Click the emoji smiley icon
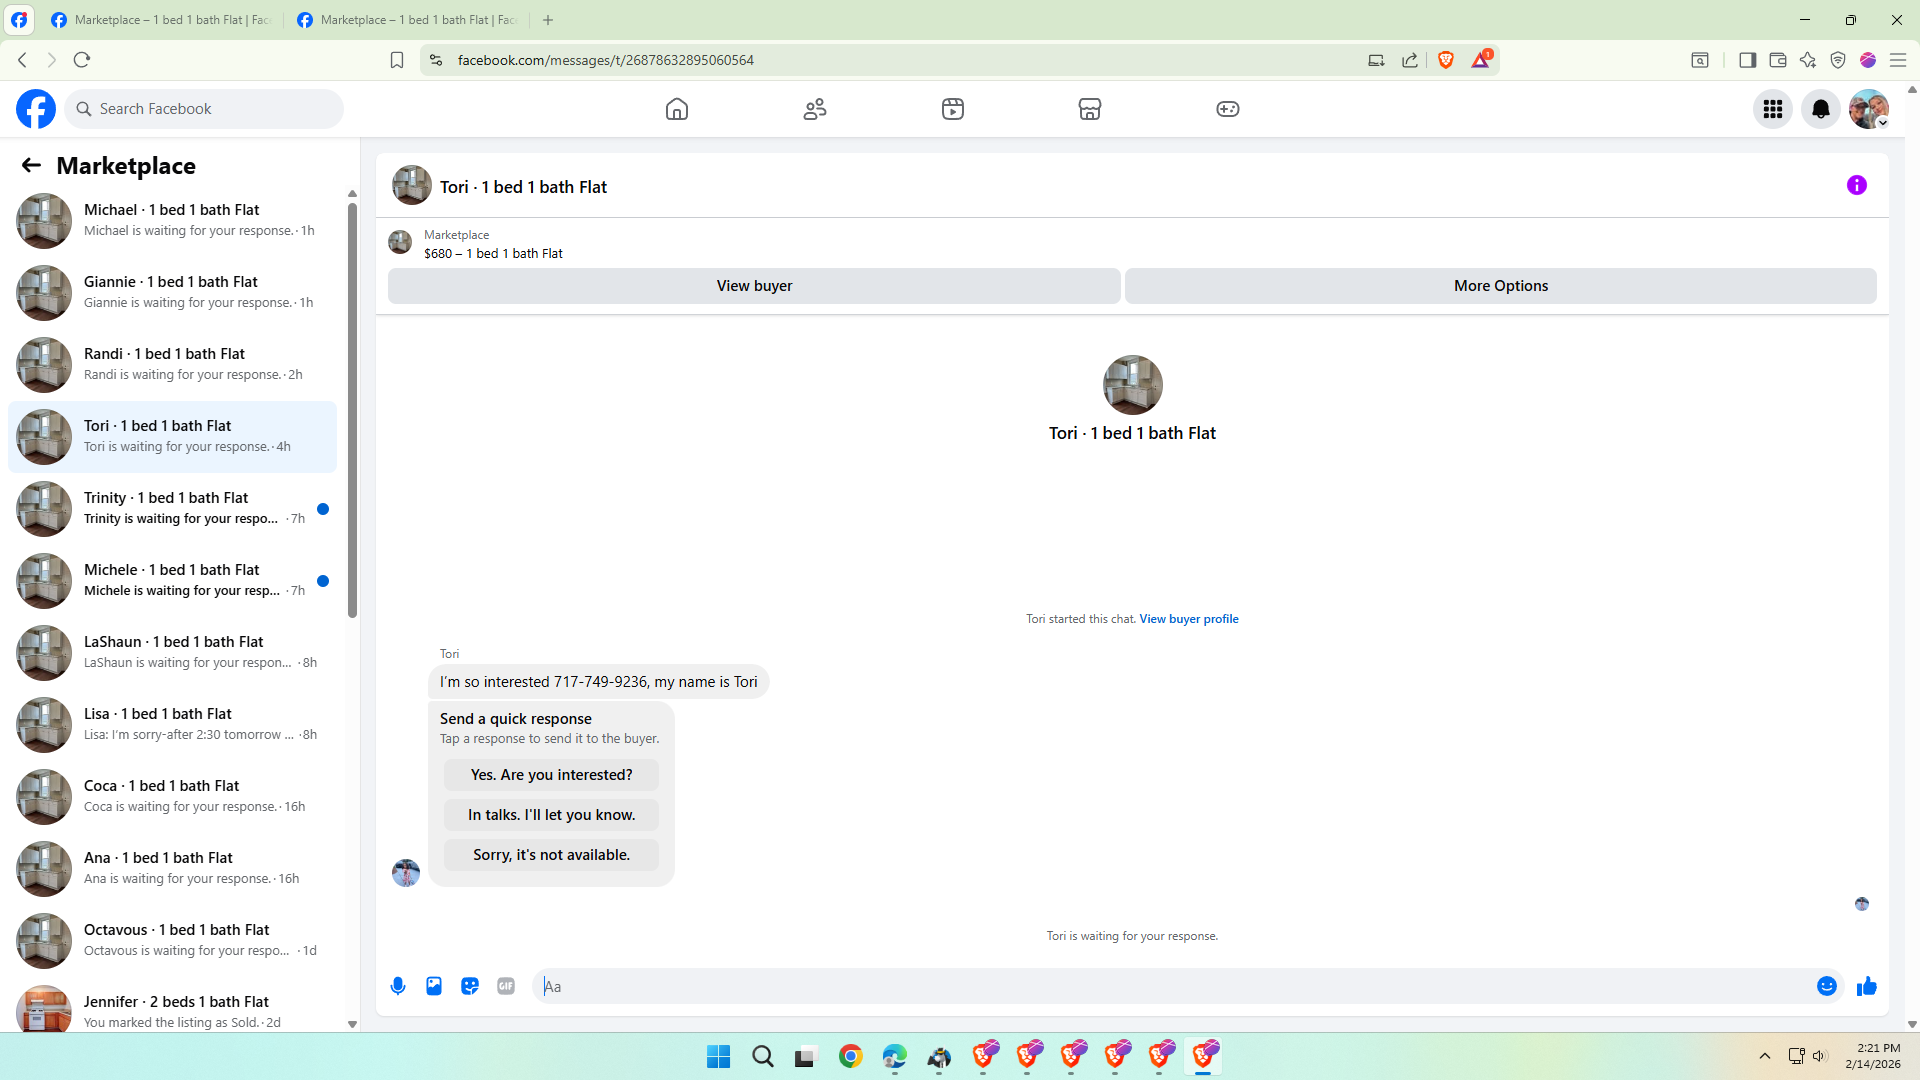This screenshot has width=1920, height=1080. (x=1827, y=986)
